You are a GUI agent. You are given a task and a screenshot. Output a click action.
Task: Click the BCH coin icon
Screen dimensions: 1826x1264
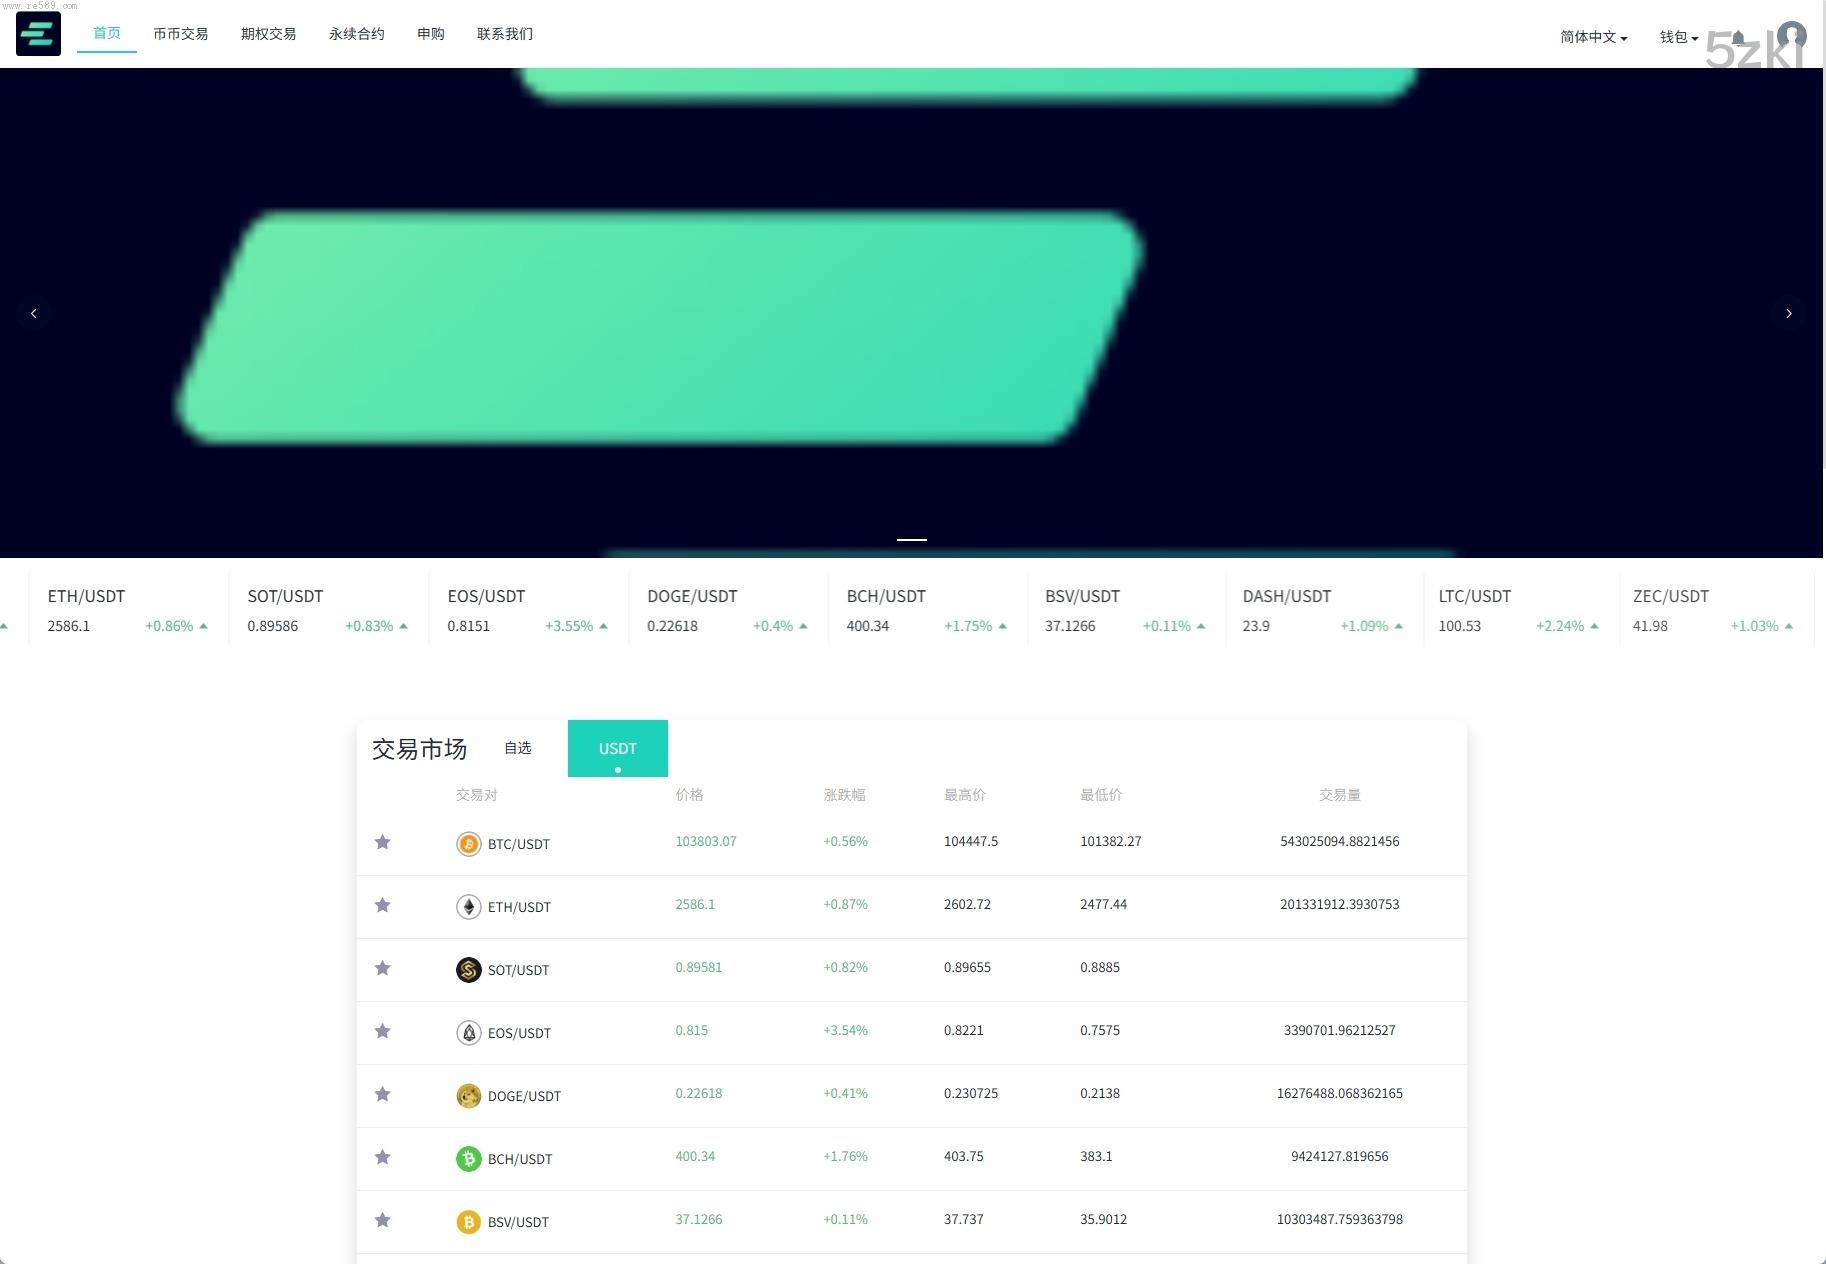click(x=468, y=1159)
